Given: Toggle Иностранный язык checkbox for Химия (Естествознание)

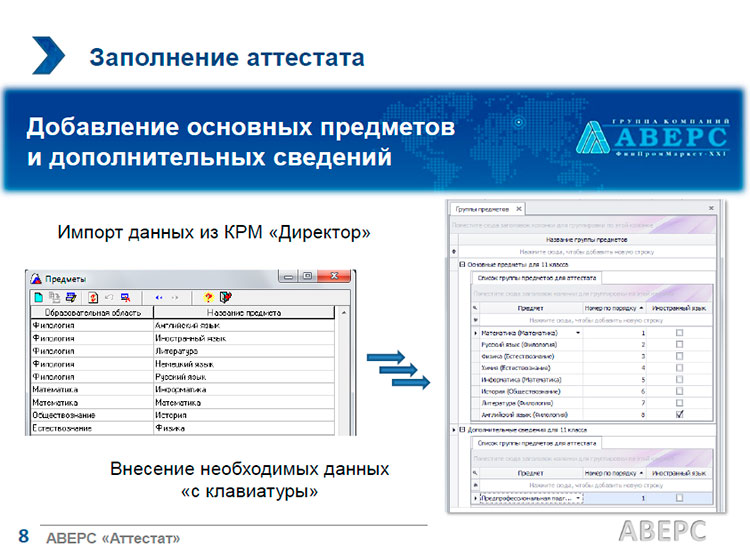Looking at the screenshot, I should click(x=679, y=368).
